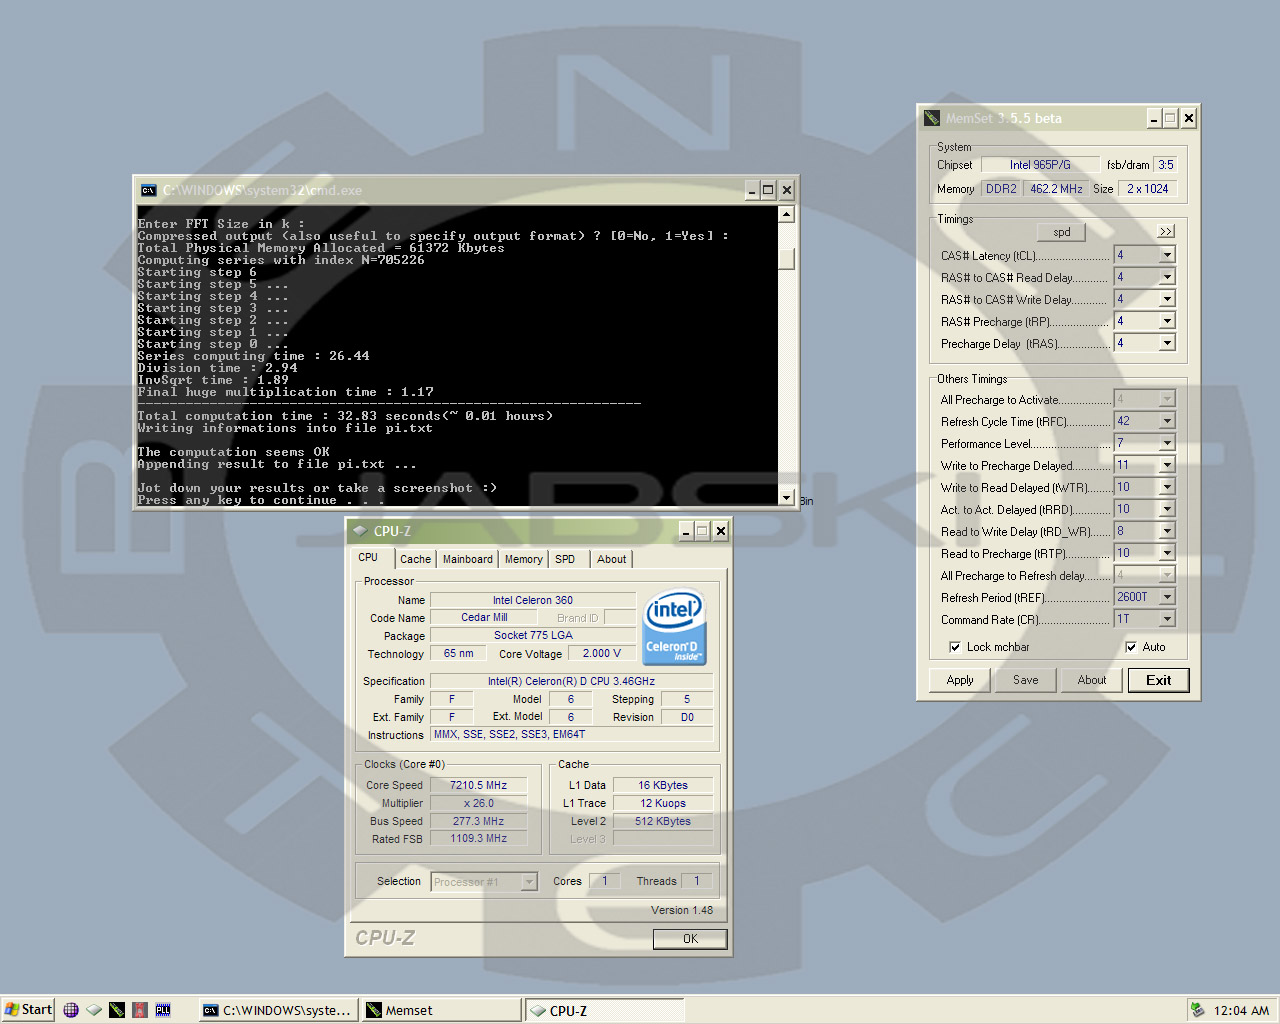
Task: Close the CPU-Z window
Action: 721,531
